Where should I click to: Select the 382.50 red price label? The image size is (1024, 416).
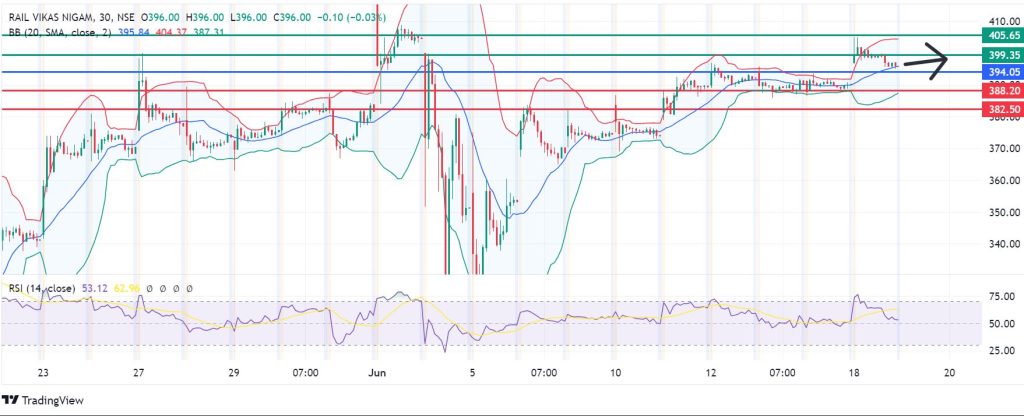(x=1002, y=109)
